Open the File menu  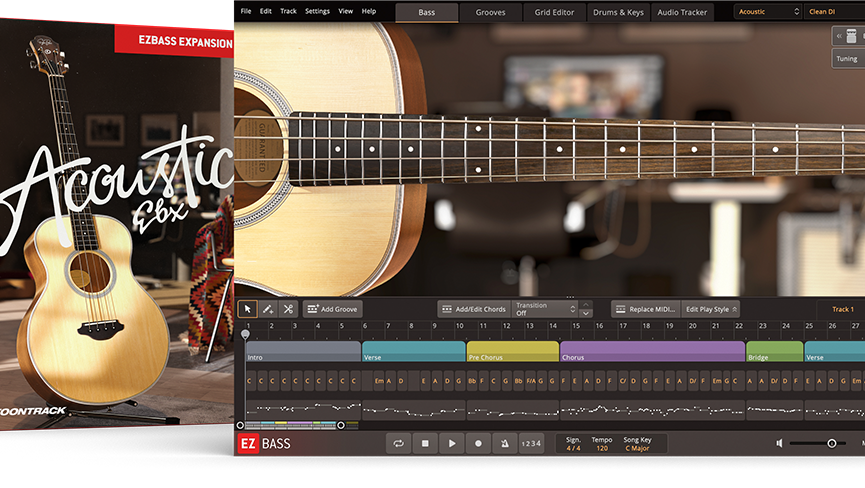point(246,11)
